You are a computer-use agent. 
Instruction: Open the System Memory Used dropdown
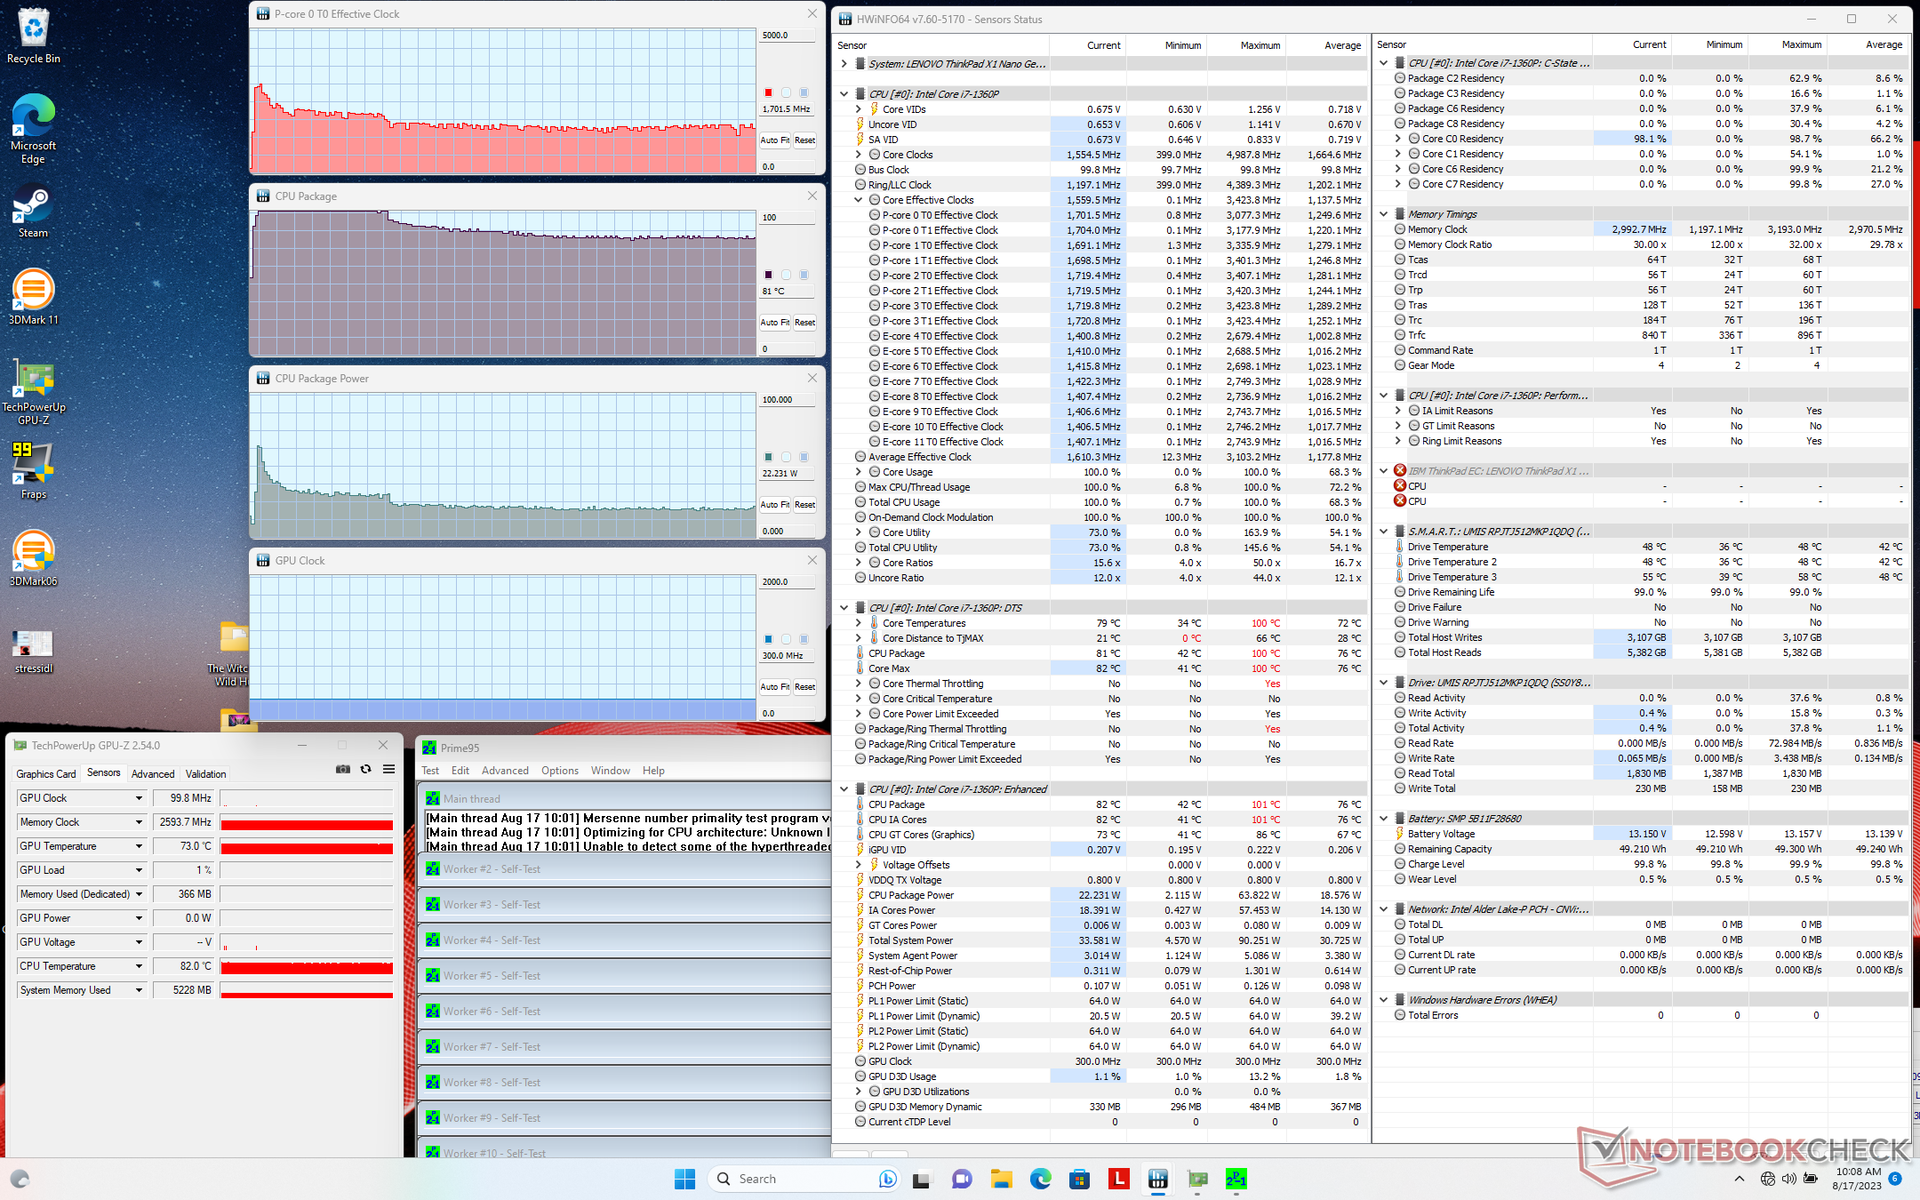coord(139,990)
